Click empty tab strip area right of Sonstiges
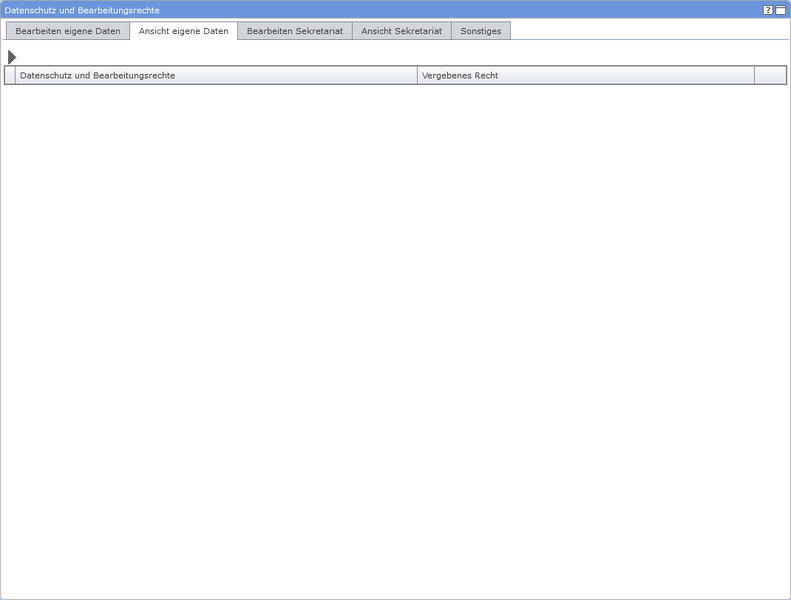Image resolution: width=791 pixels, height=600 pixels. click(x=650, y=31)
